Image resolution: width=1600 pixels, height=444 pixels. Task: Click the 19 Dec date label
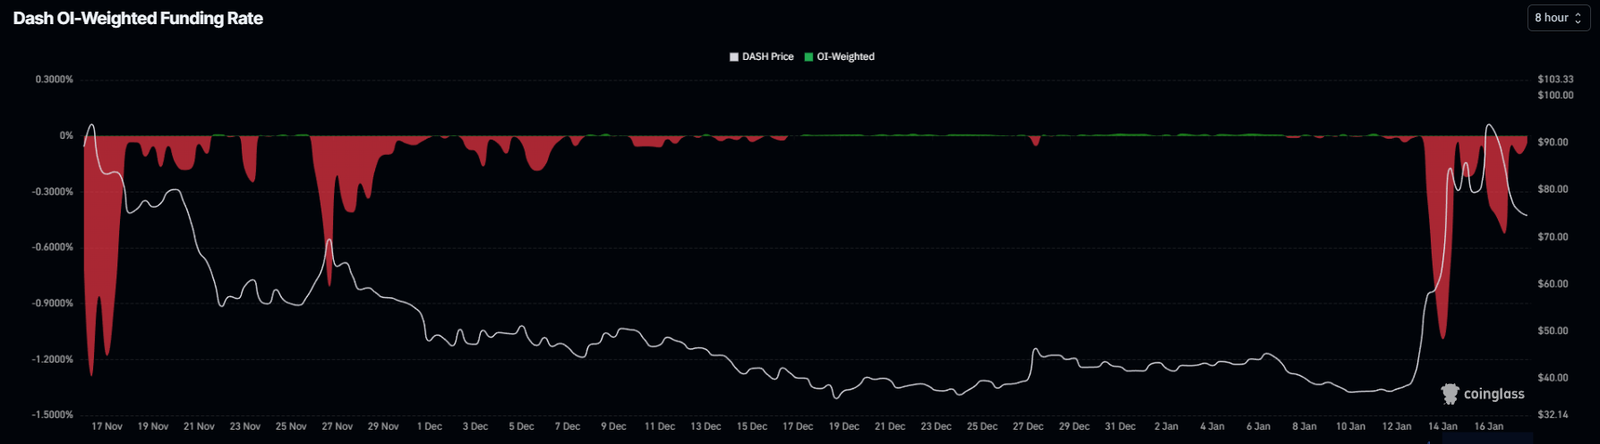(x=844, y=426)
